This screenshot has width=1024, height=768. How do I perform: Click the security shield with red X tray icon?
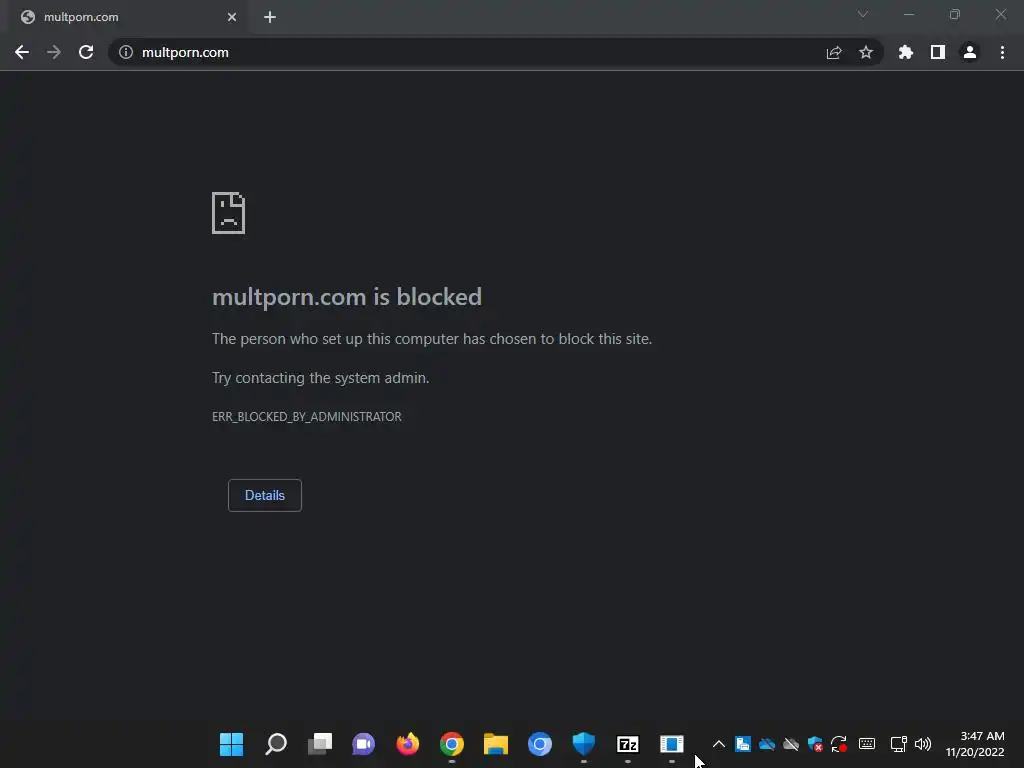(x=815, y=744)
